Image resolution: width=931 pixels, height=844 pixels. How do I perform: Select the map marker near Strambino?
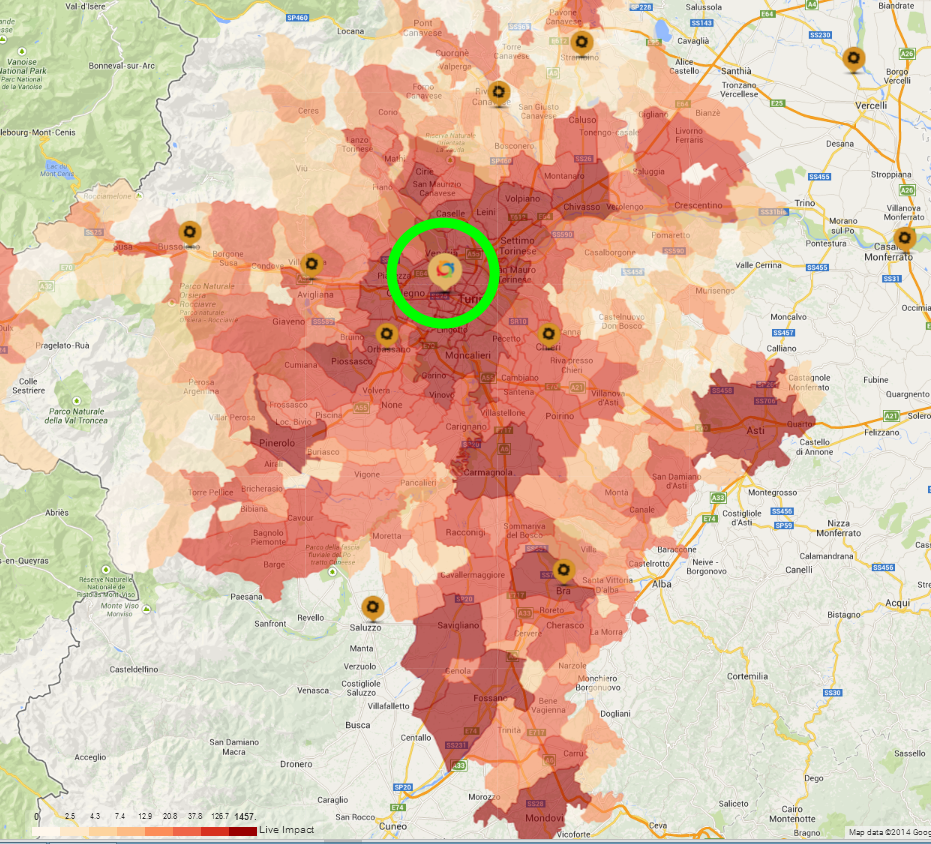pyautogui.click(x=581, y=43)
